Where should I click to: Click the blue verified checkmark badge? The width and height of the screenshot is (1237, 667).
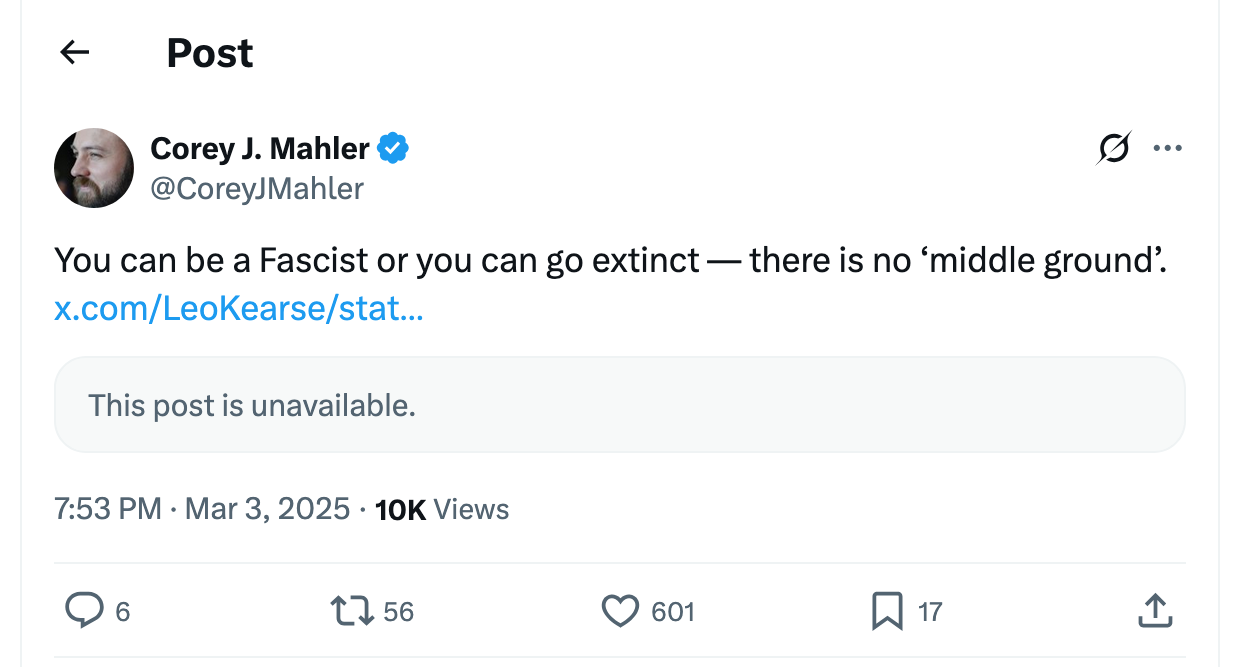393,149
